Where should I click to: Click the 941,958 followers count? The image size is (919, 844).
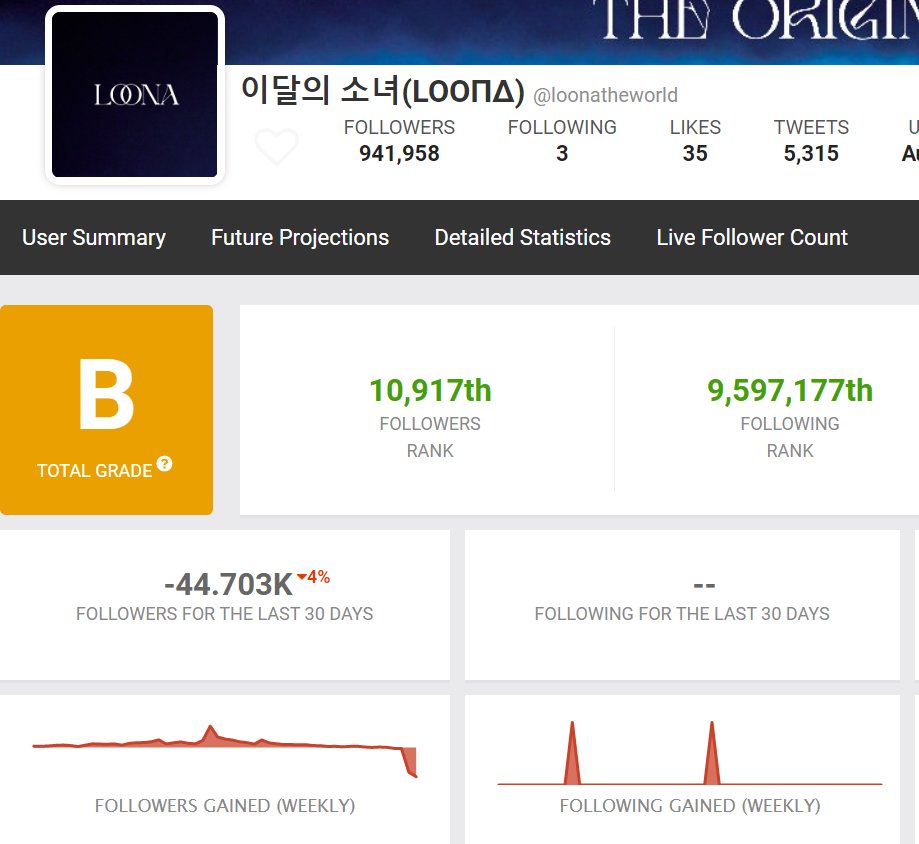coord(399,154)
